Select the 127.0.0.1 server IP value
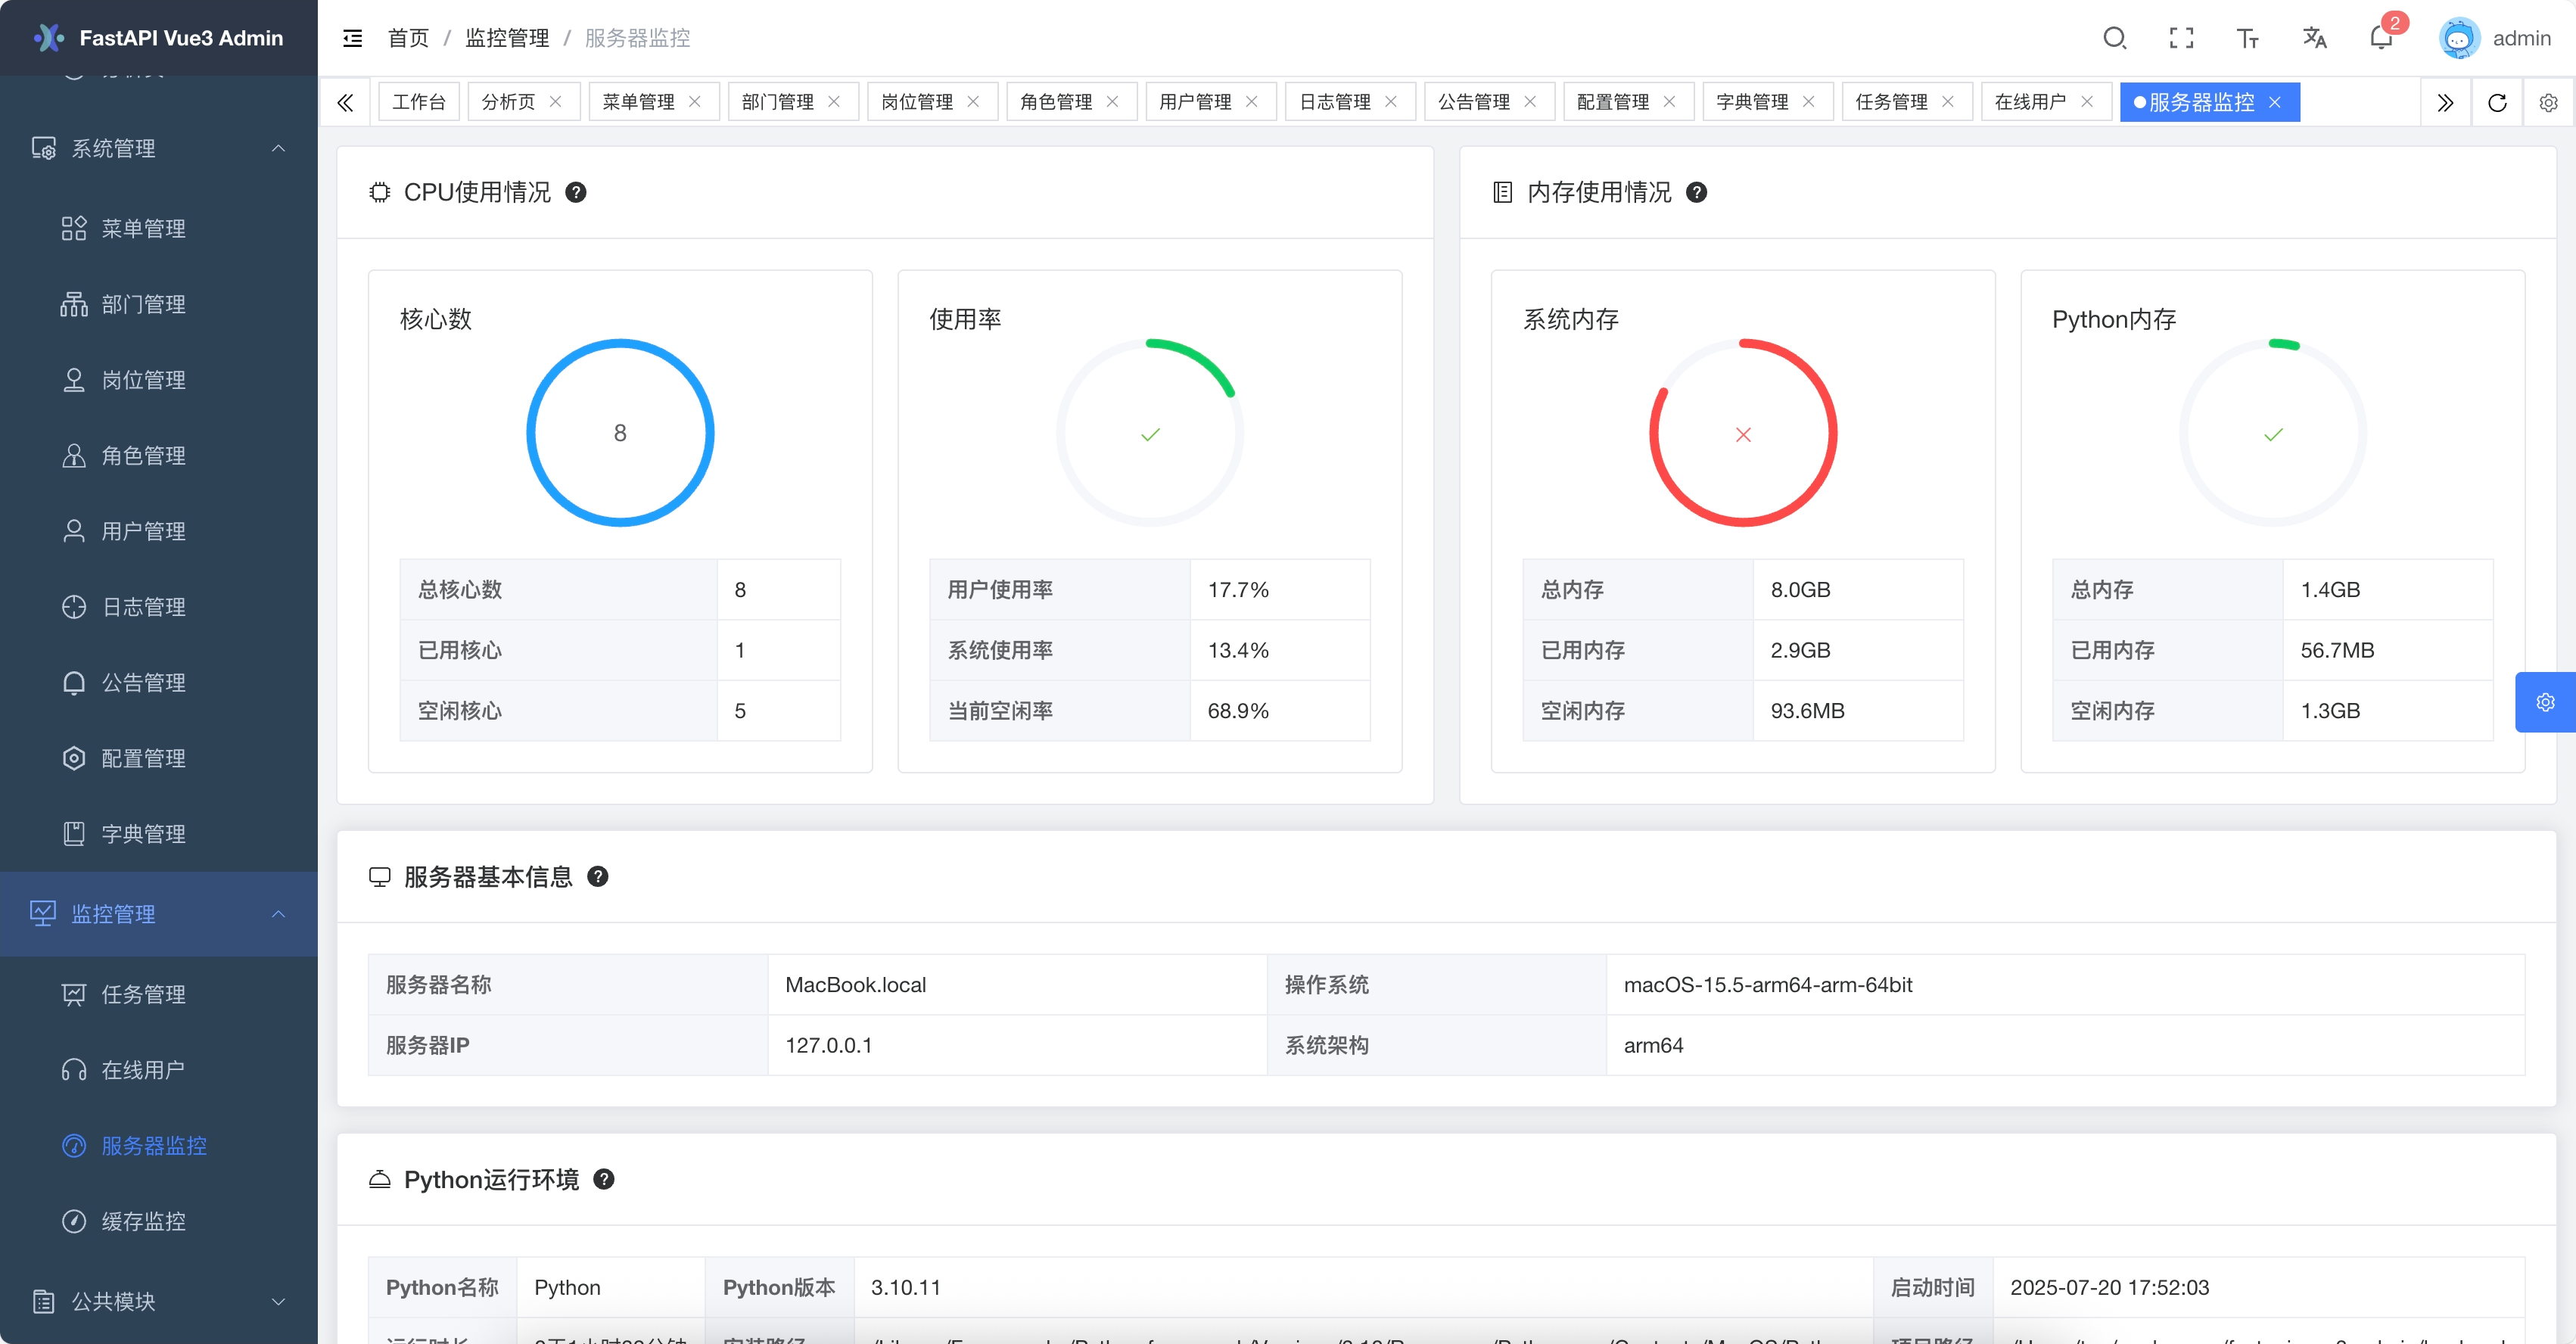The width and height of the screenshot is (2576, 1344). [829, 1045]
